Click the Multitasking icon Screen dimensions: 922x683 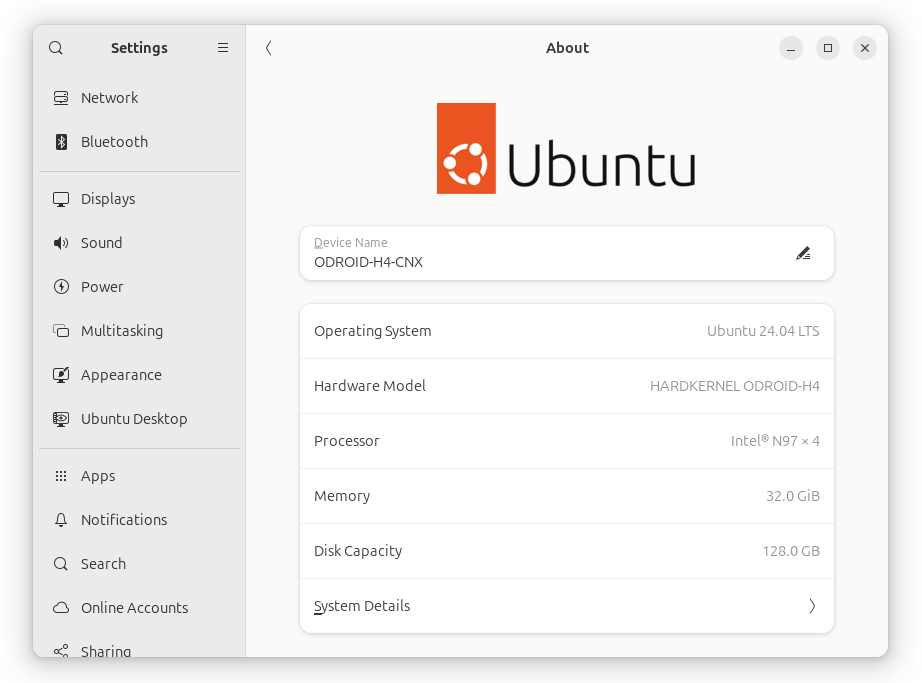coord(61,331)
